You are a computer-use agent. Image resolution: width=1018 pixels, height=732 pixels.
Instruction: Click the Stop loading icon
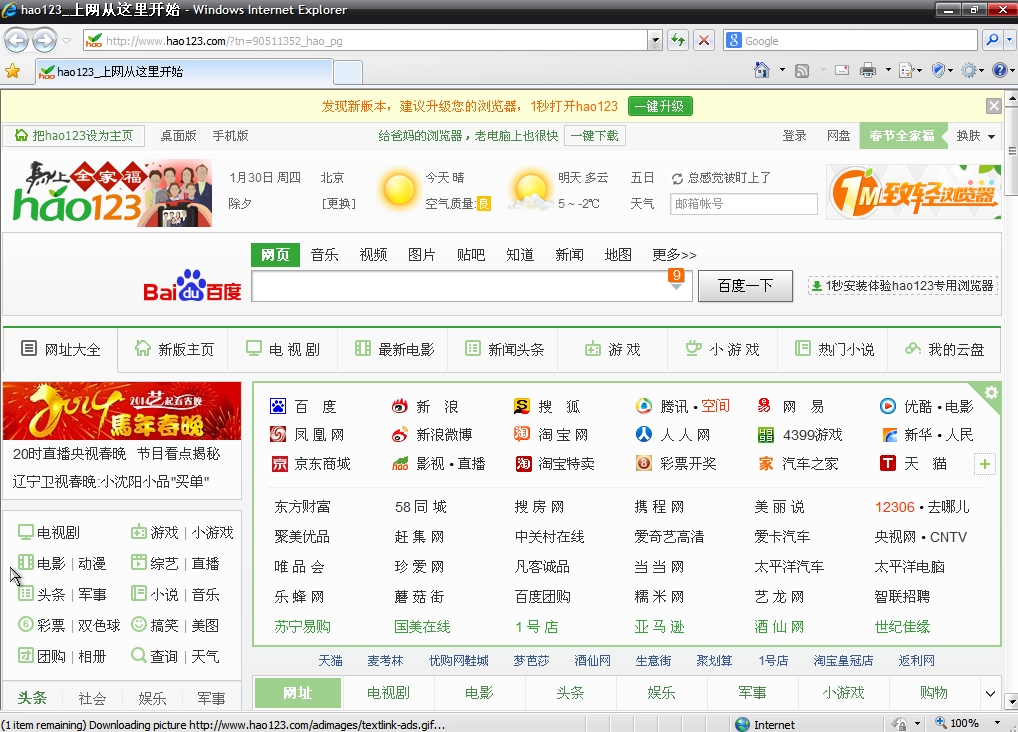704,41
